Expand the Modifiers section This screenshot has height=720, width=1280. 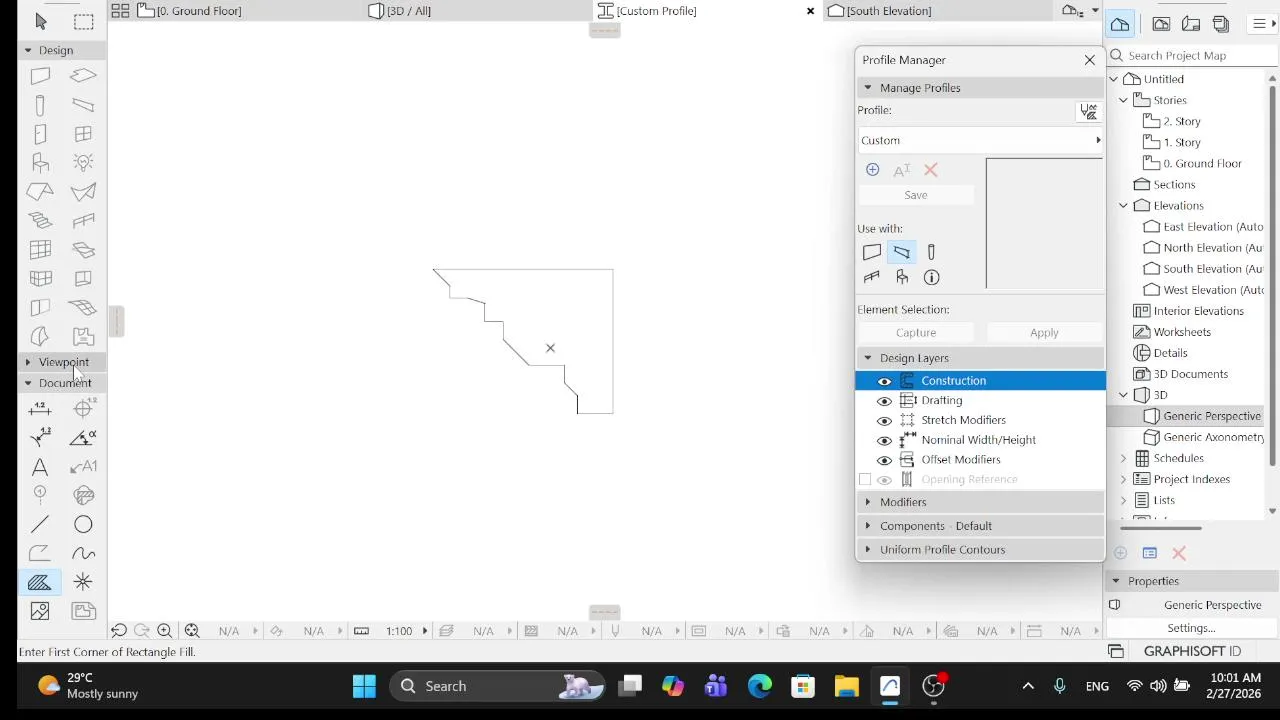[980, 502]
